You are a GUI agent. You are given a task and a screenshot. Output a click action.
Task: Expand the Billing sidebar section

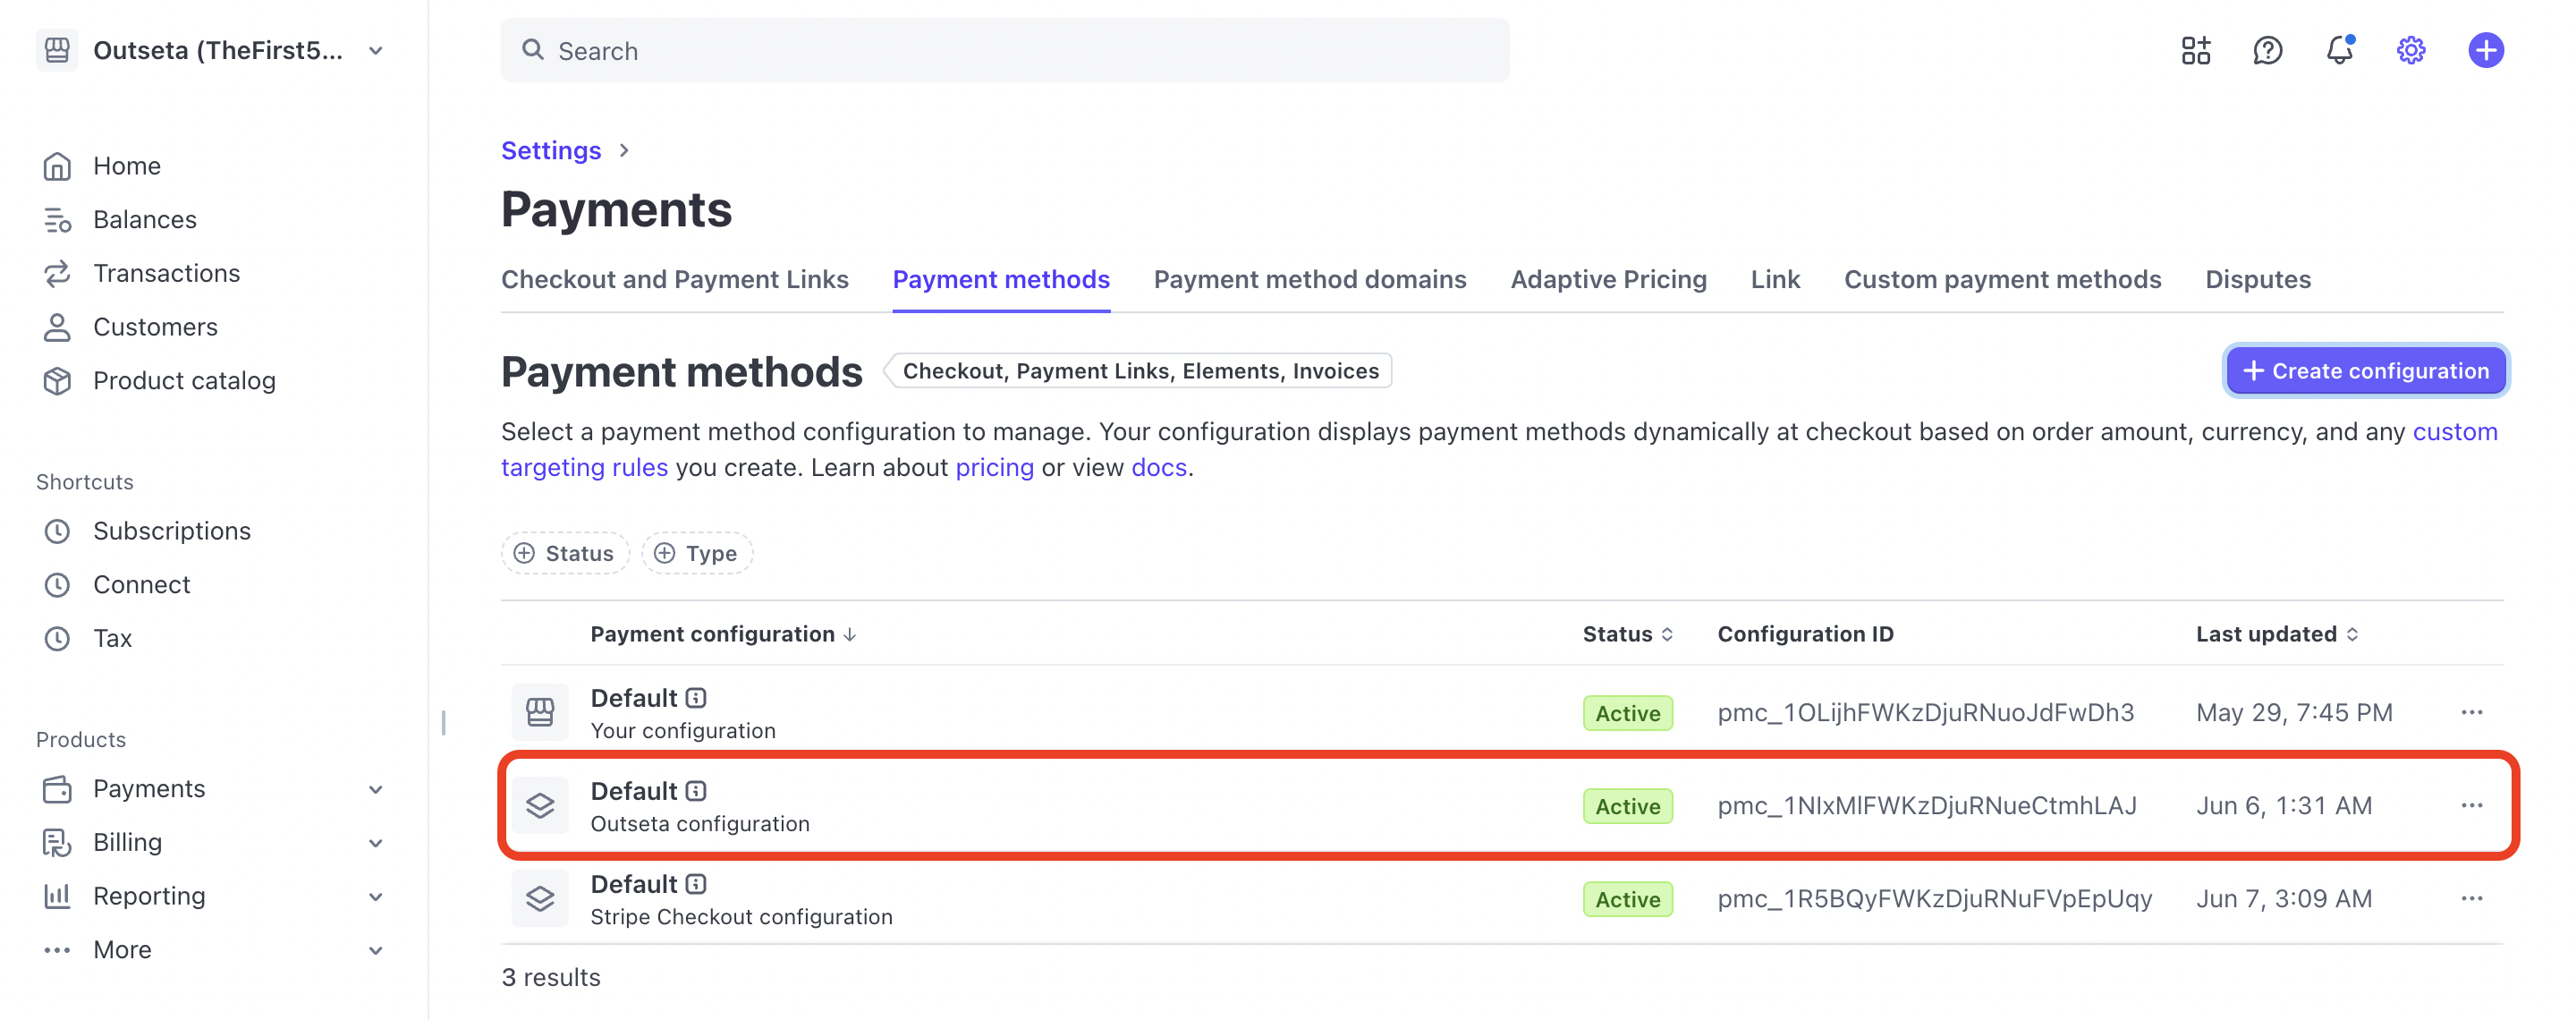pos(375,843)
